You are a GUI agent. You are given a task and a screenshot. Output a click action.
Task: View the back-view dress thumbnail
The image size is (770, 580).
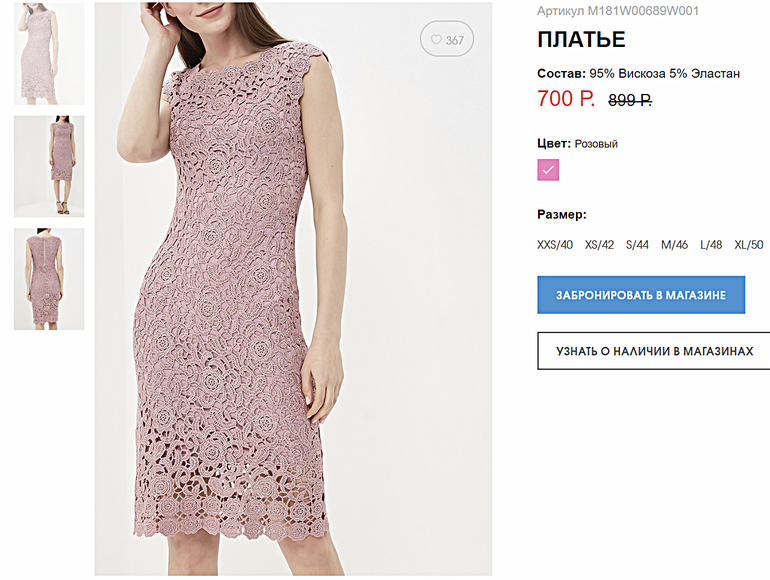[x=49, y=279]
